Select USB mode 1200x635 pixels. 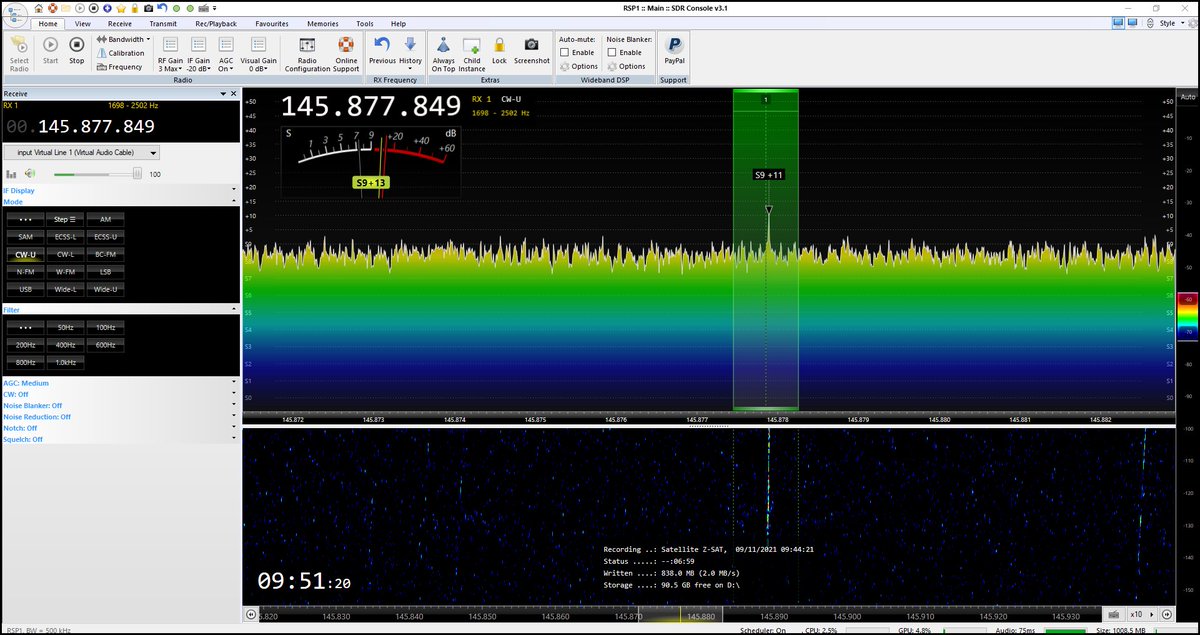tap(25, 289)
